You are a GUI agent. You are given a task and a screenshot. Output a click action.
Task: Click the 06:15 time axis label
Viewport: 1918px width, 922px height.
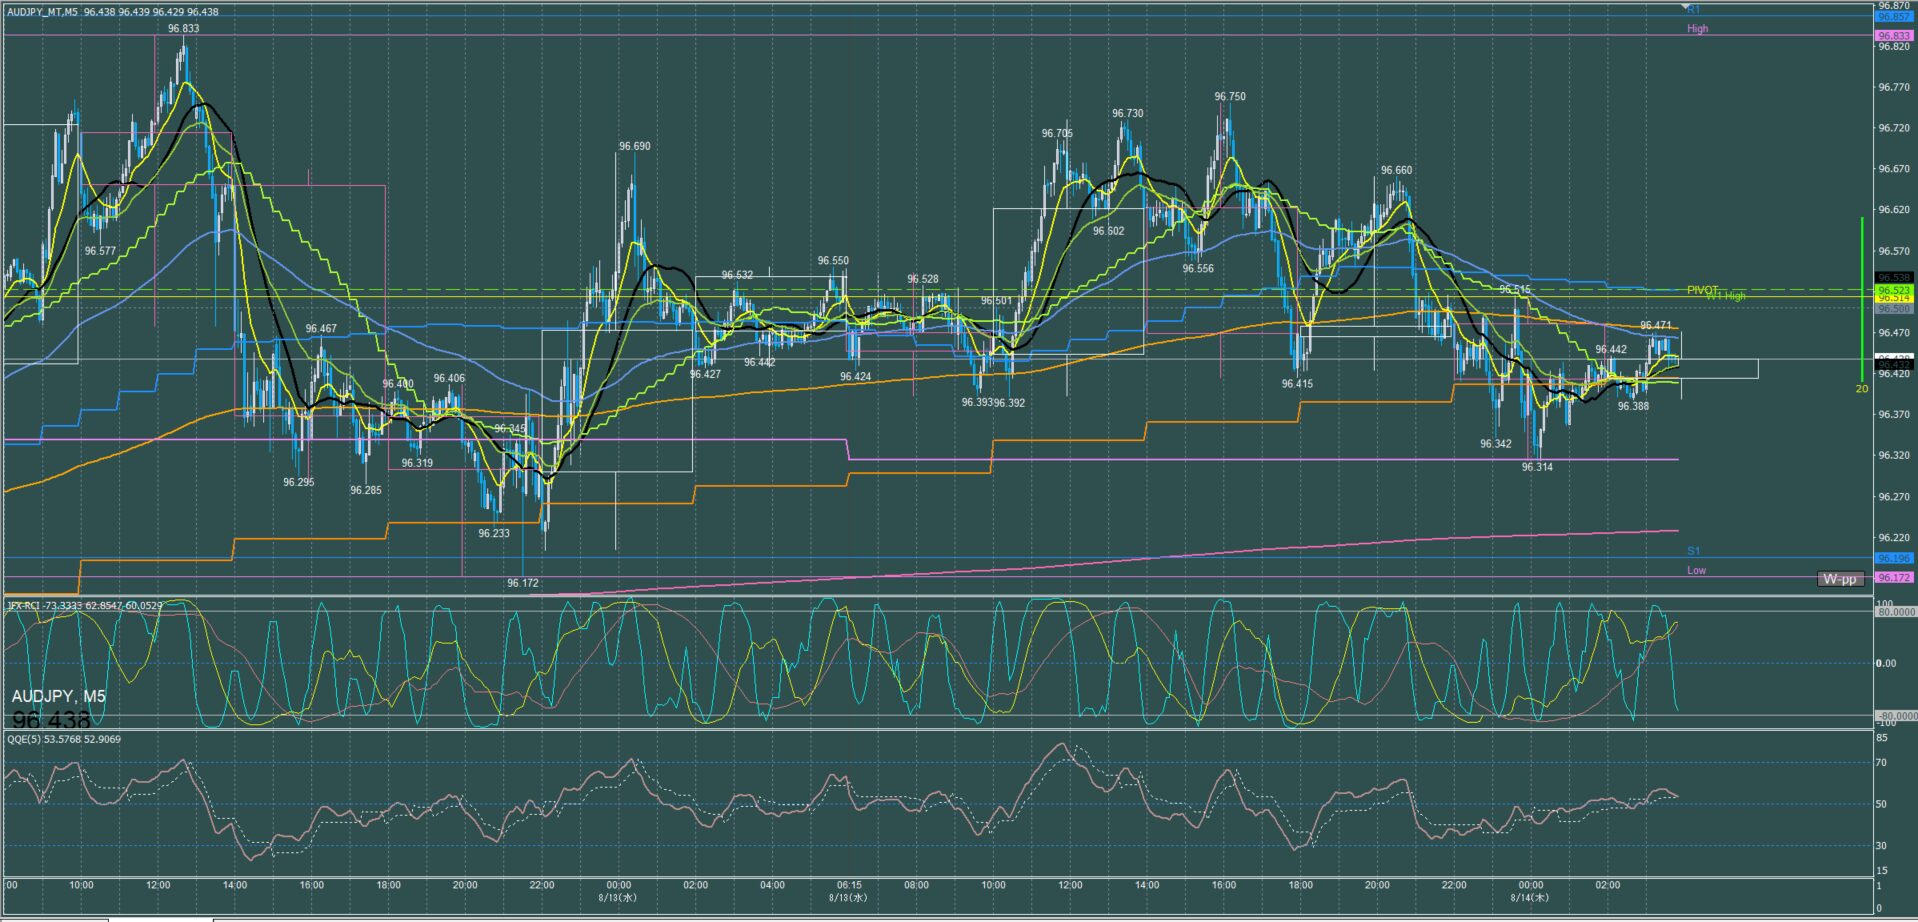pyautogui.click(x=849, y=885)
